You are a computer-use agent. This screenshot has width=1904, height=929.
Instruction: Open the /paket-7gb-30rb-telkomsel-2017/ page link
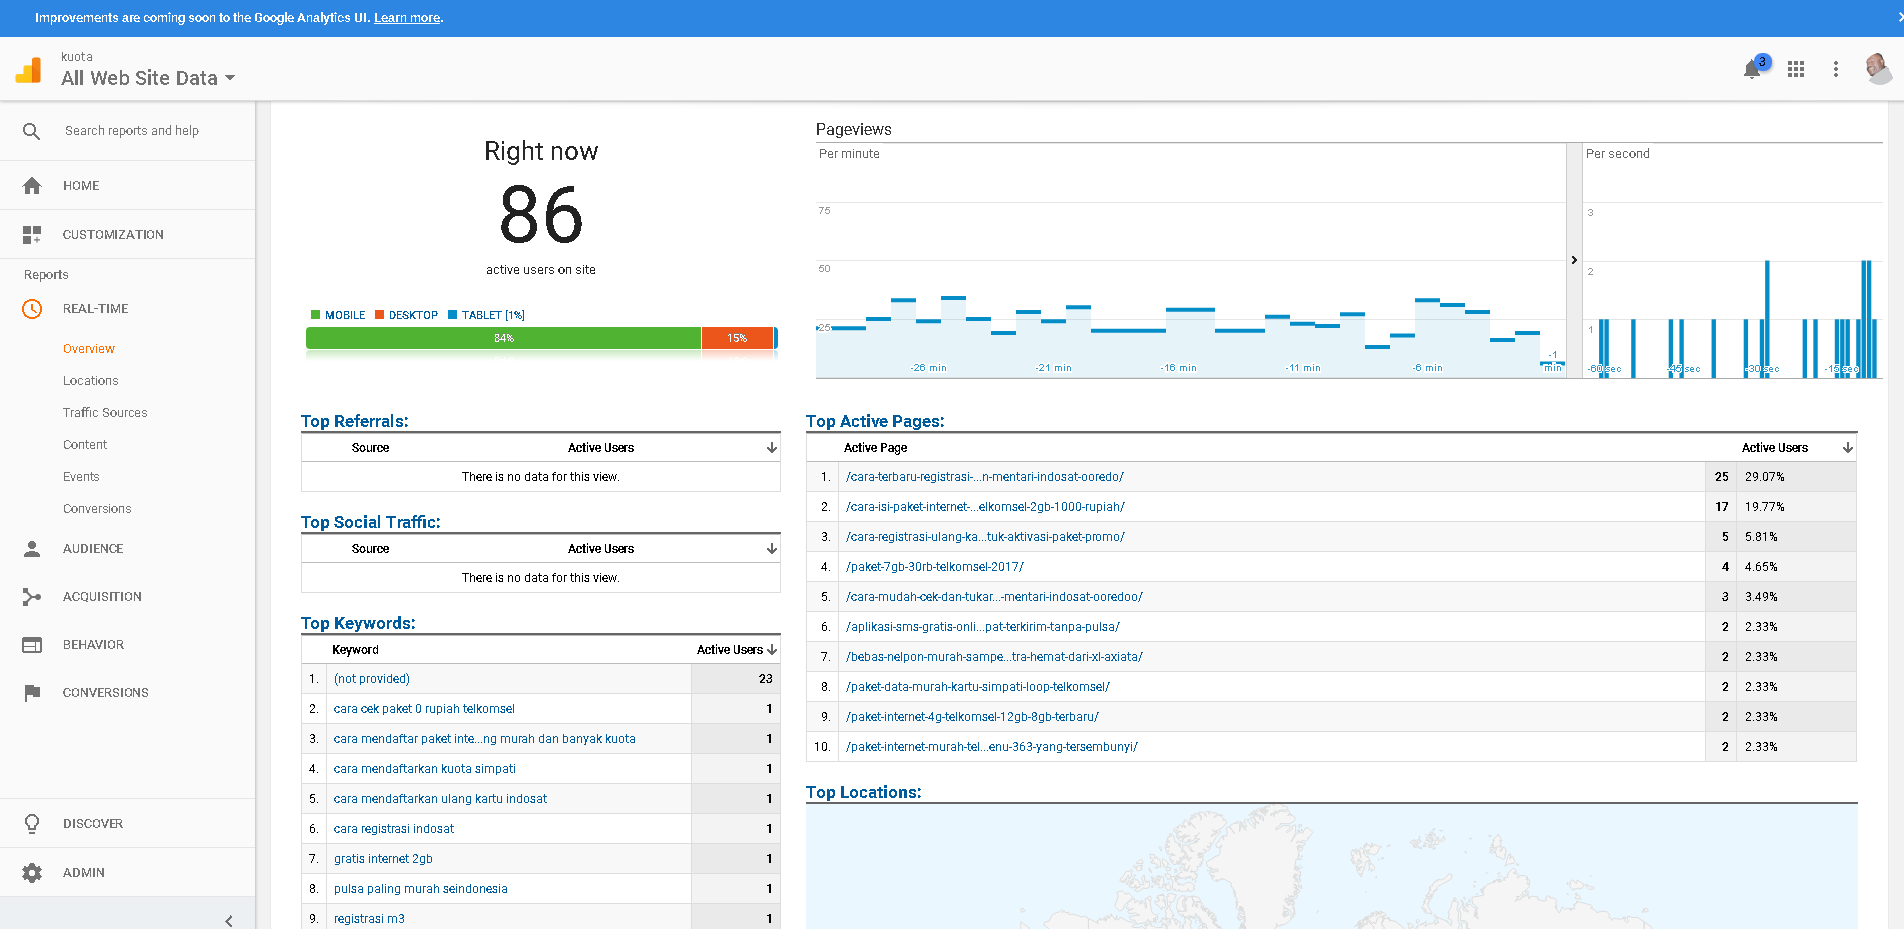point(935,567)
